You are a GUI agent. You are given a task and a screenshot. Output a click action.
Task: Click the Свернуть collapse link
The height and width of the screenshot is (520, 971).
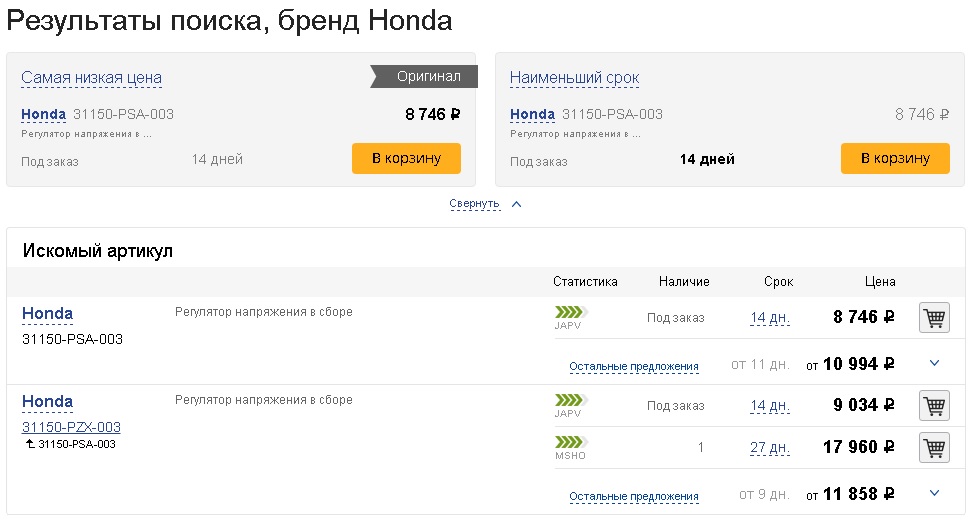[x=474, y=204]
